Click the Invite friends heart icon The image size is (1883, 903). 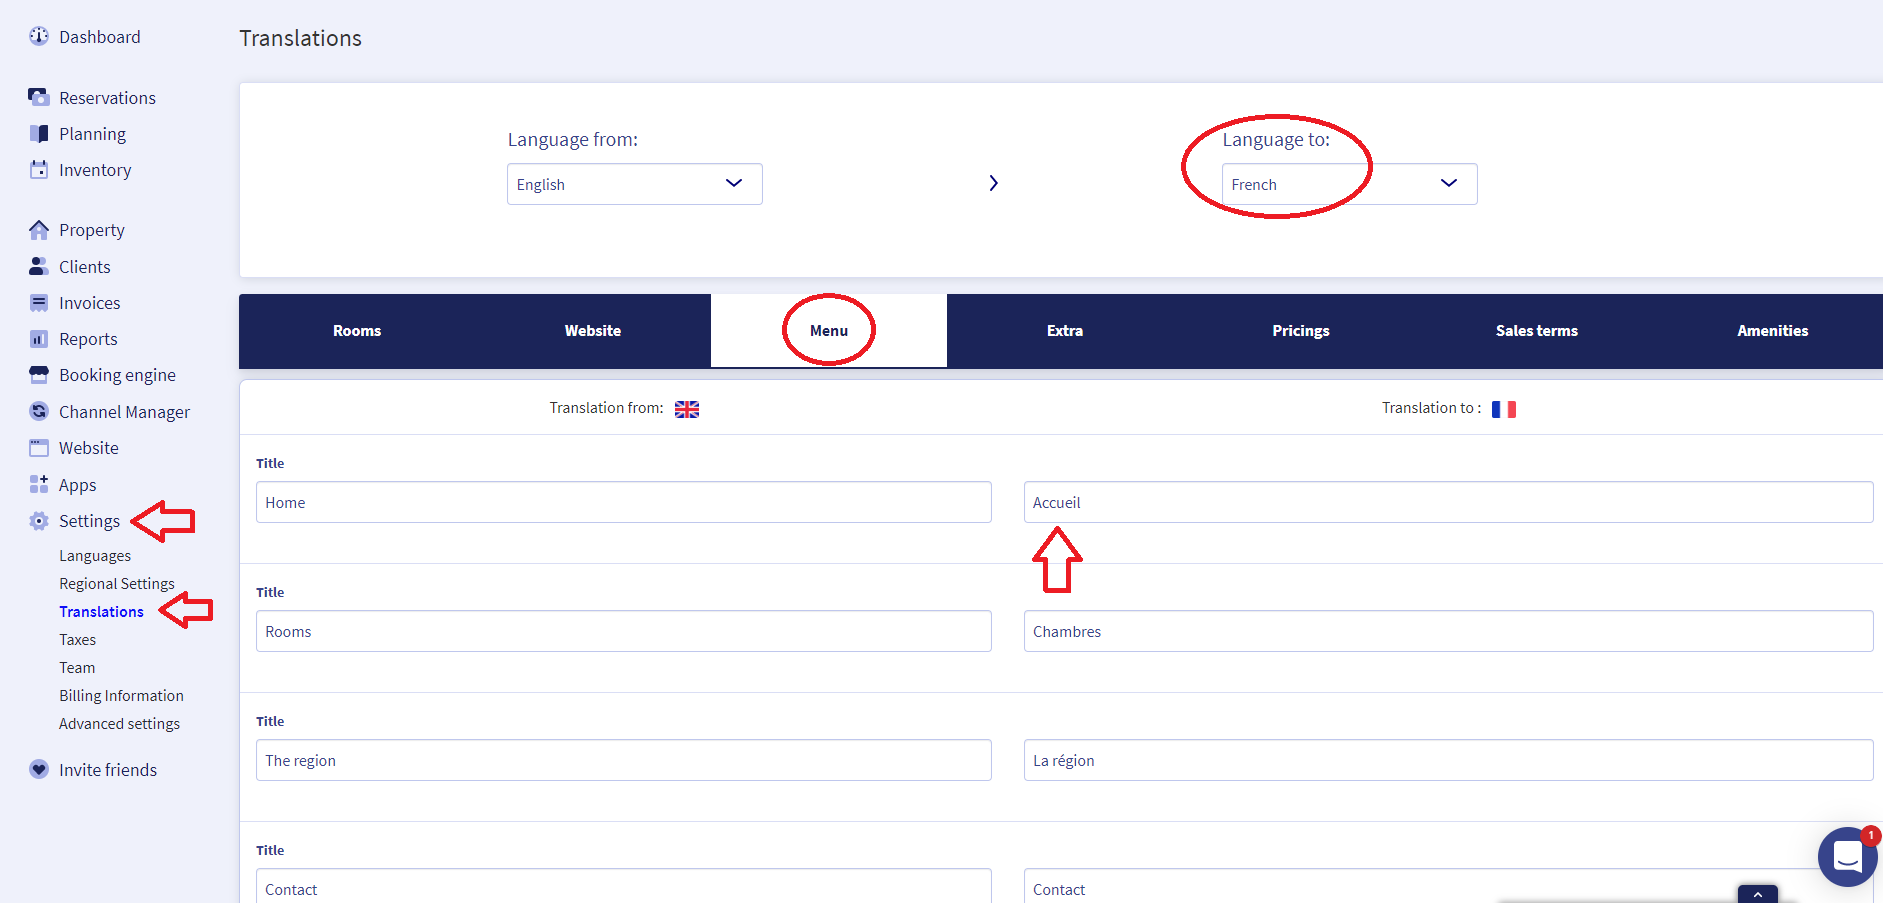click(x=39, y=769)
